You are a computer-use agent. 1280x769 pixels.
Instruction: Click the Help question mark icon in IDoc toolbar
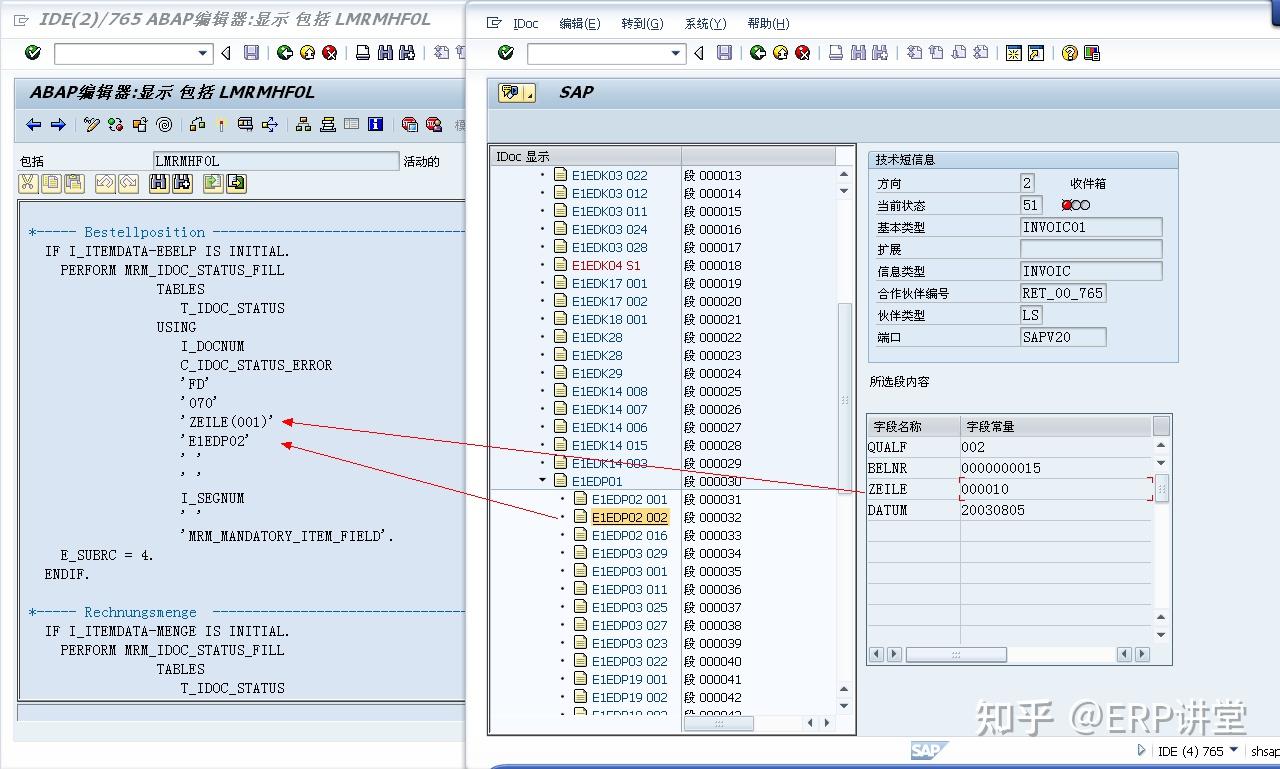point(1070,53)
